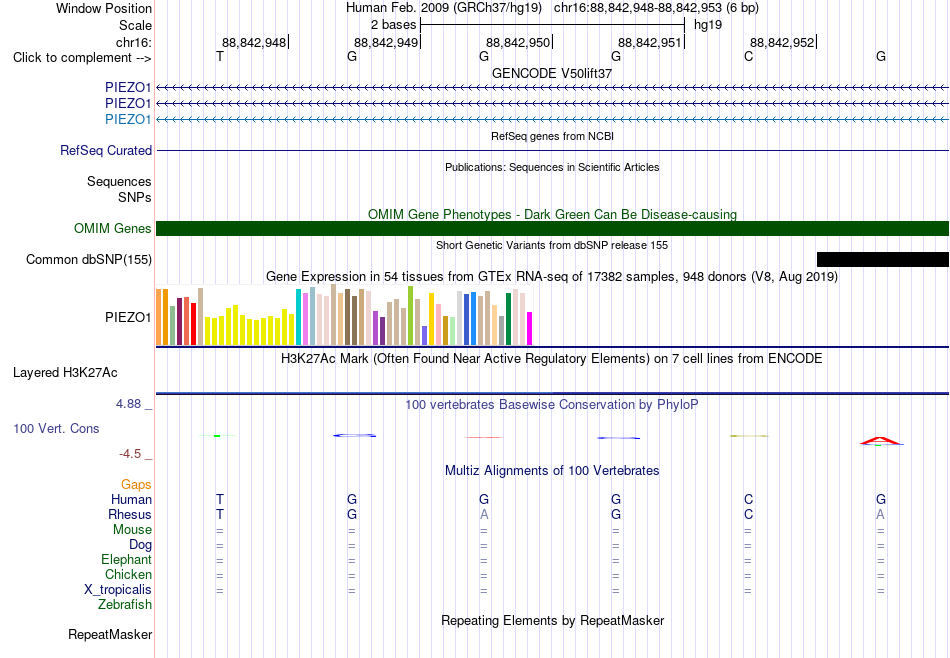This screenshot has height=658, width=950.
Task: Click 'RefSeq genes from NCBI' title
Action: [x=553, y=136]
